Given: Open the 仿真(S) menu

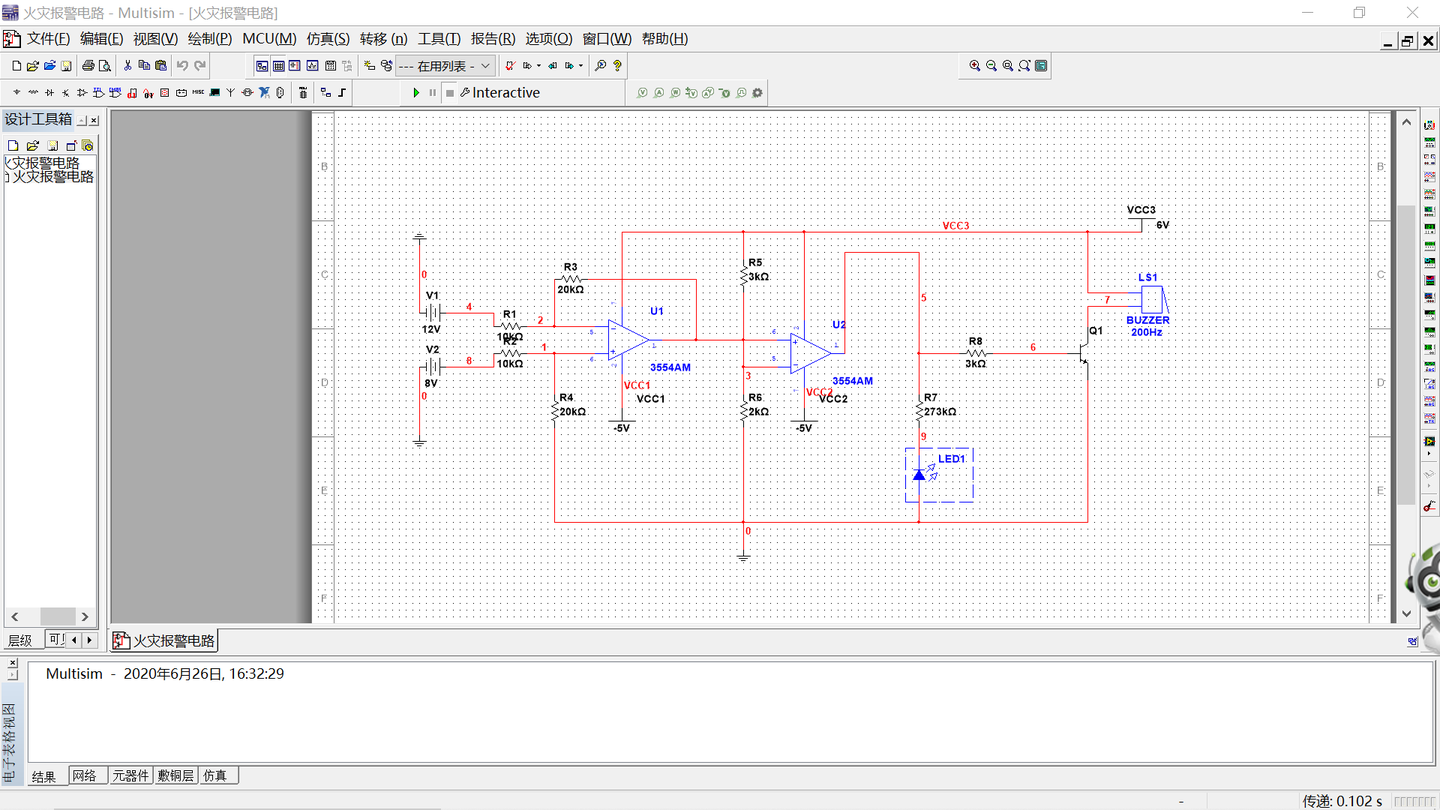Looking at the screenshot, I should point(328,39).
